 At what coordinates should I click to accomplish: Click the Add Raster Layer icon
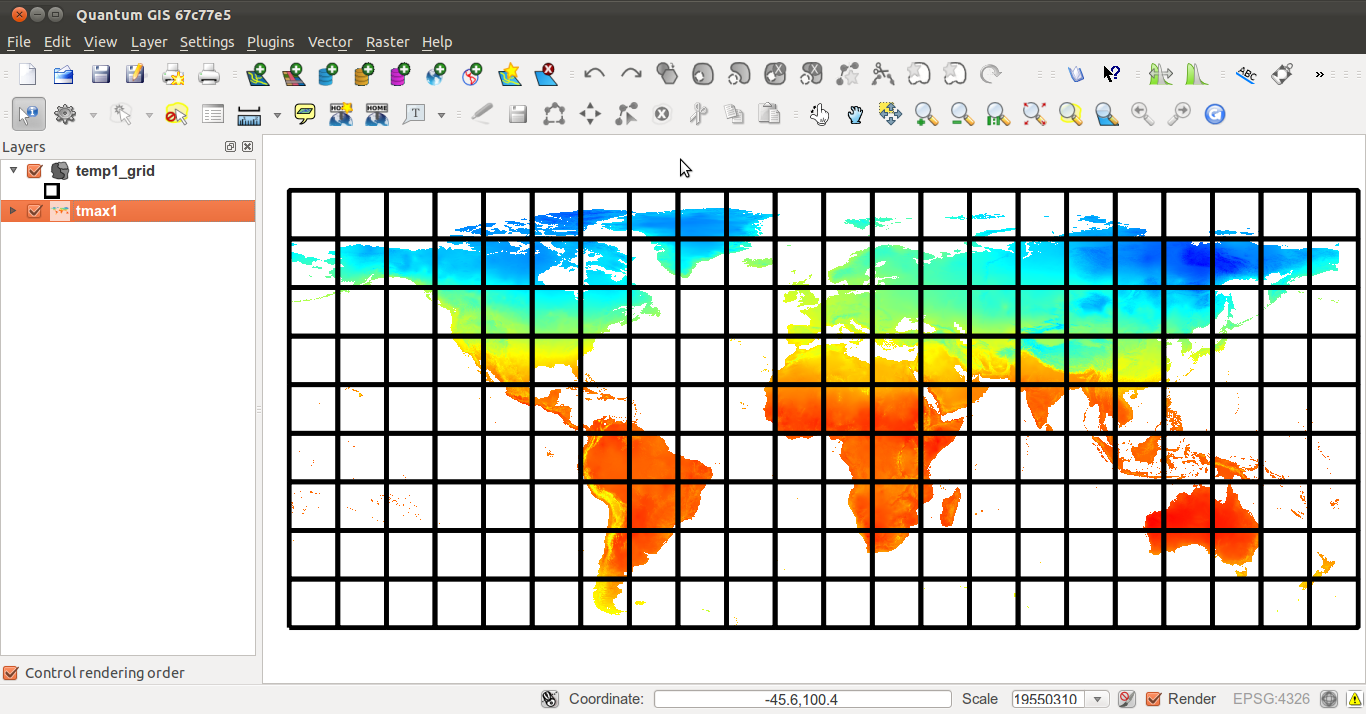293,74
